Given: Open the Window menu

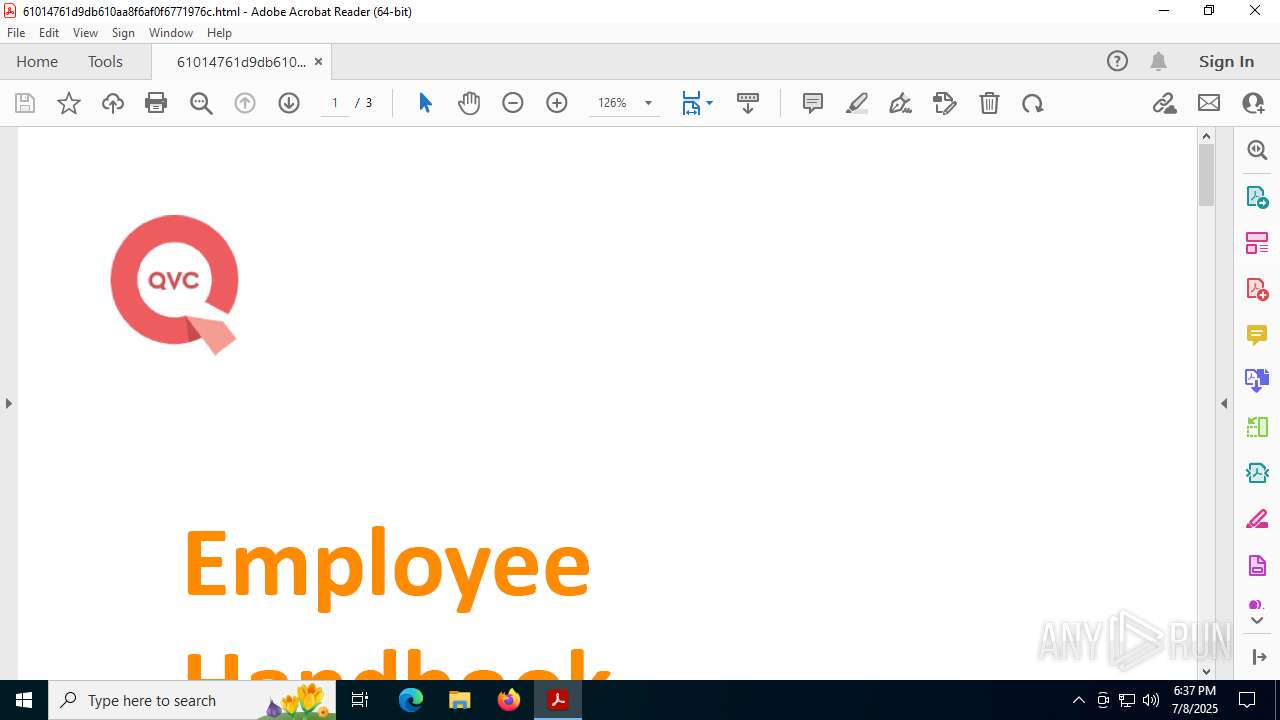Looking at the screenshot, I should 171,33.
